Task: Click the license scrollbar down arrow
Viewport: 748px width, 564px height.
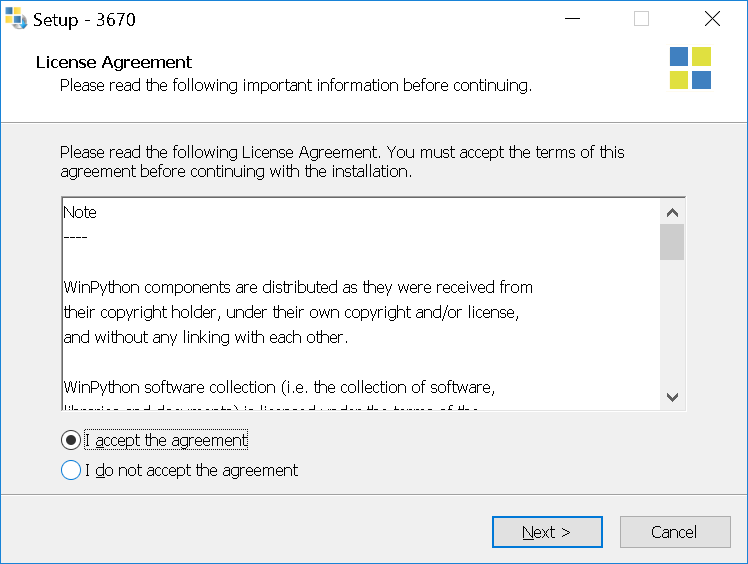Action: pos(672,397)
